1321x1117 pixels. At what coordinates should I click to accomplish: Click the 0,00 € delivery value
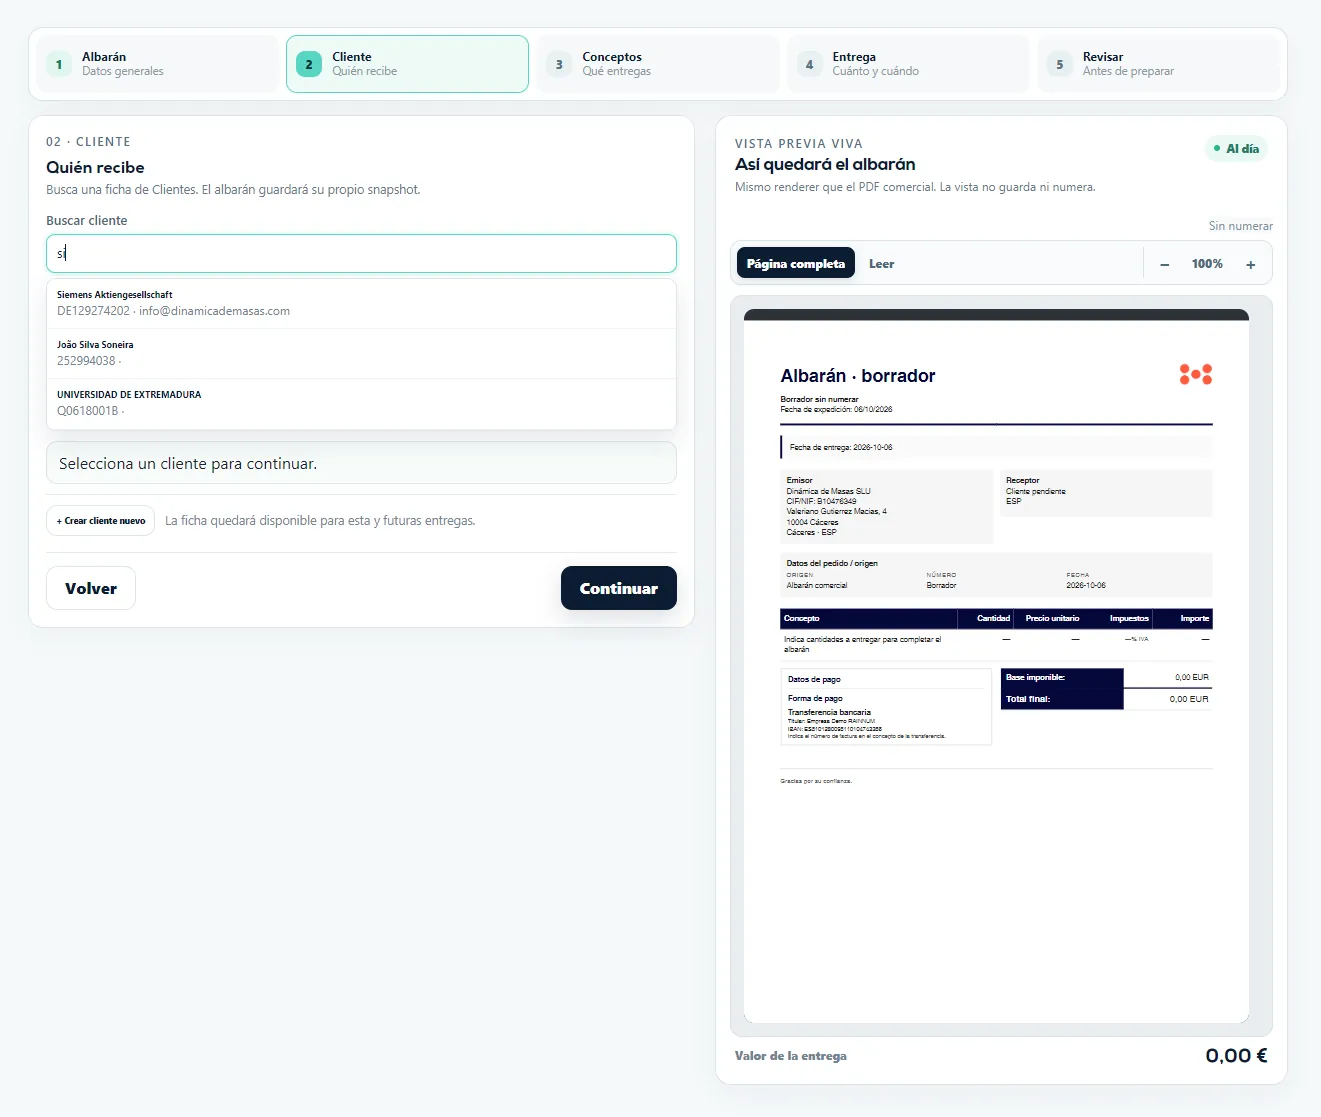point(1236,1056)
